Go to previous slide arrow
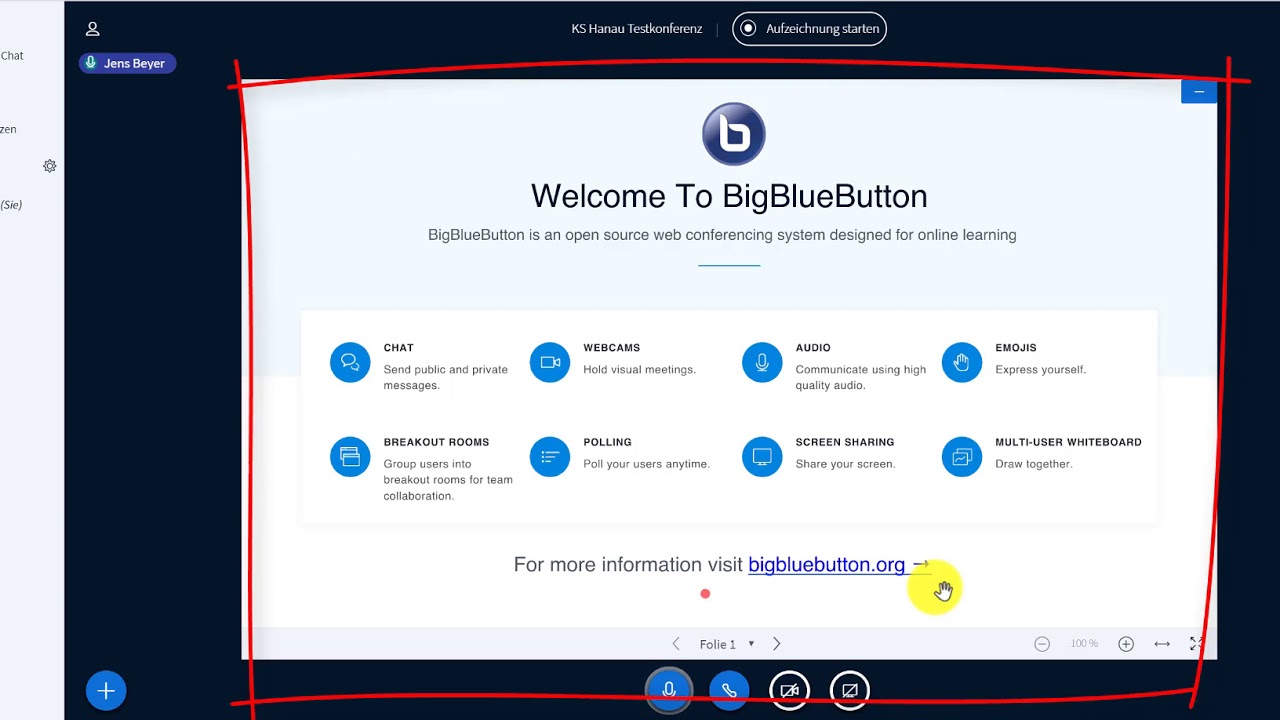Screen dimensions: 1280x720 [x=676, y=644]
